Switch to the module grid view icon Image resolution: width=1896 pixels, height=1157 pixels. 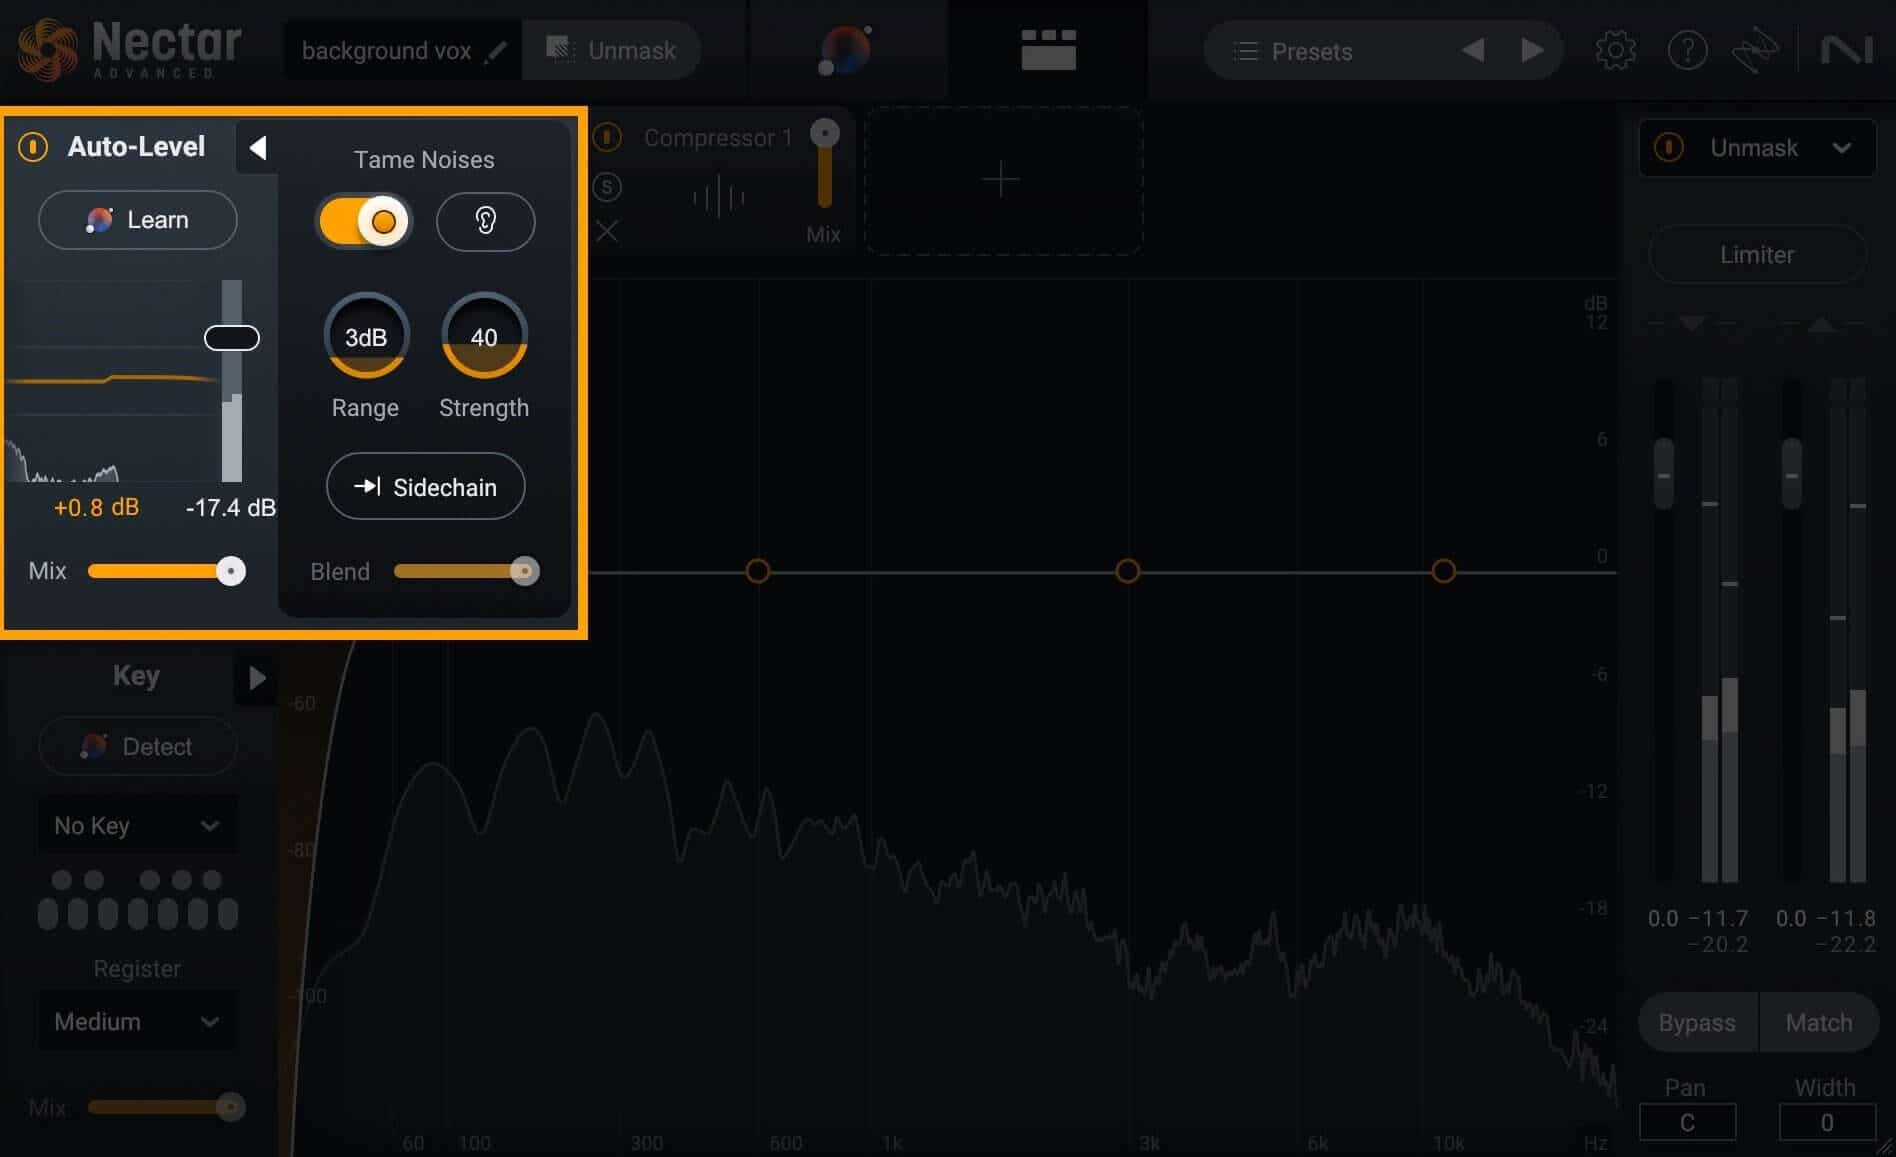pos(1048,50)
